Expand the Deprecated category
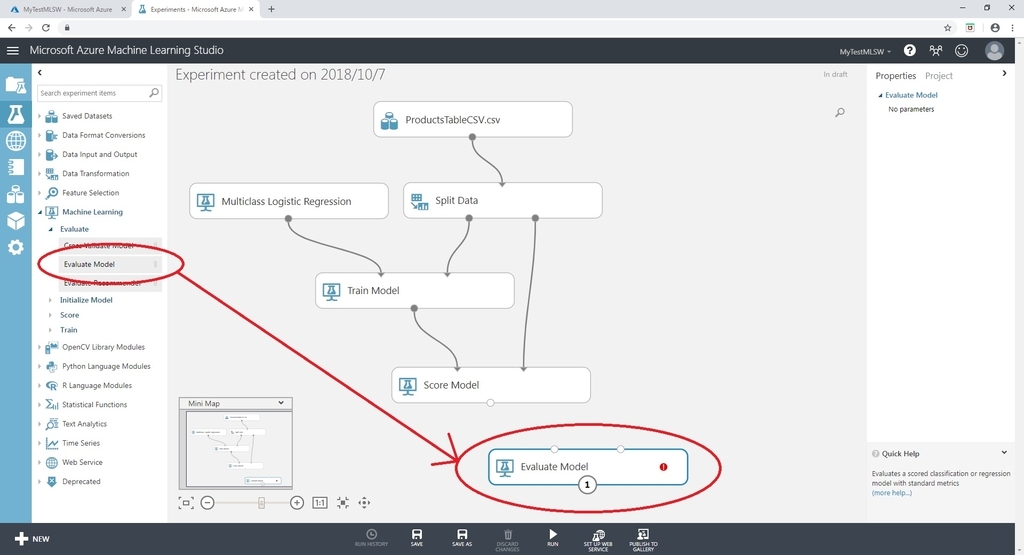Viewport: 1024px width, 555px height. [39, 482]
